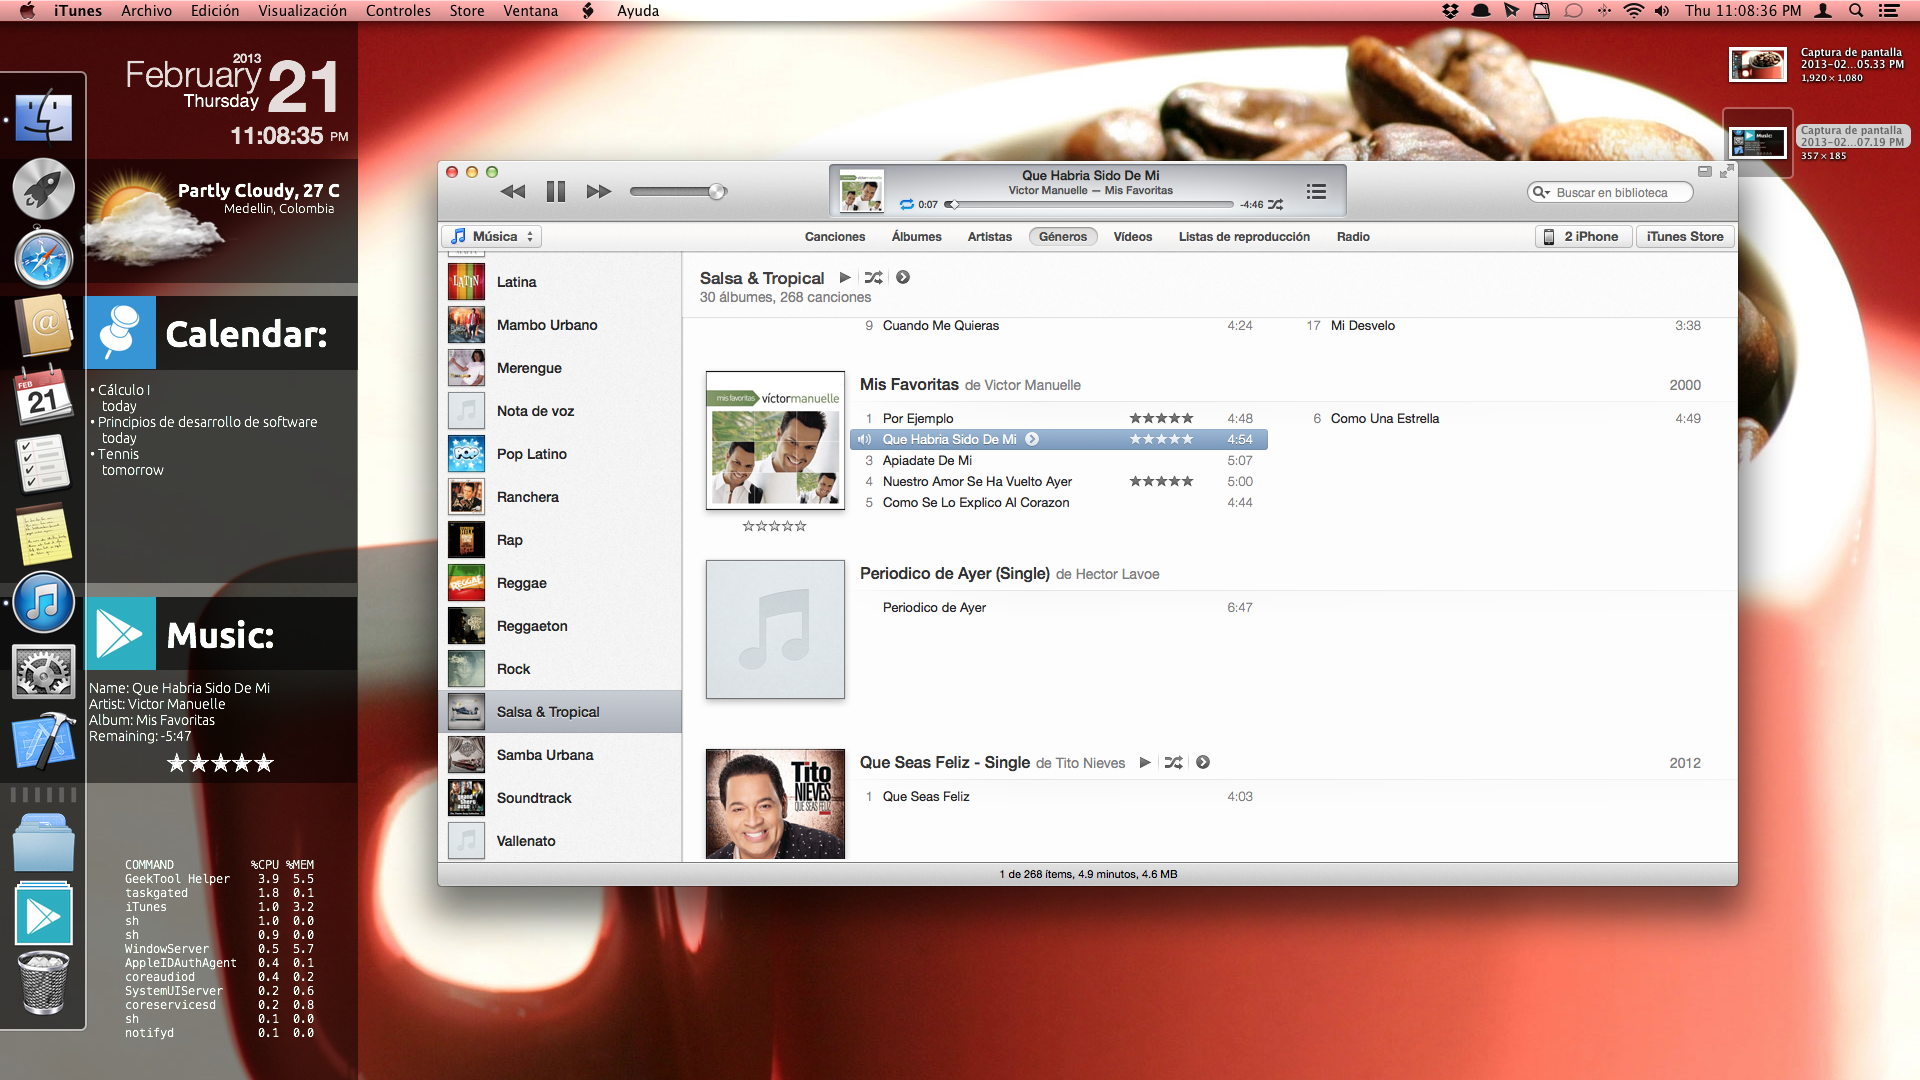The width and height of the screenshot is (1920, 1080).
Task: Open Safari compass in the Dock
Action: (x=43, y=258)
